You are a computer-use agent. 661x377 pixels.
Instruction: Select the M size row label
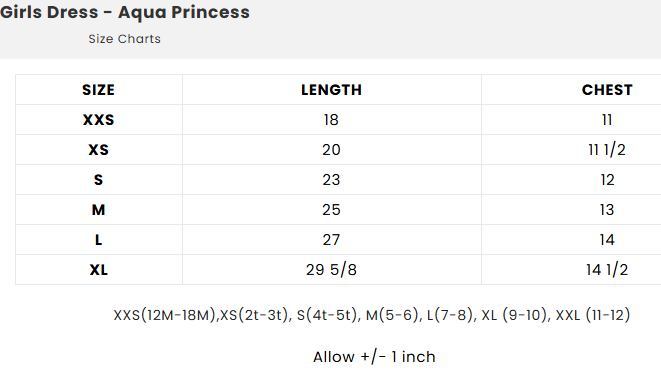pyautogui.click(x=98, y=210)
